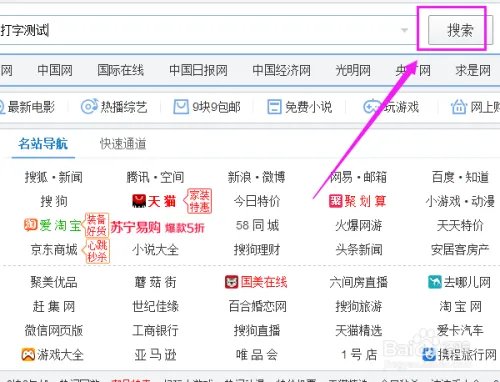Viewport: 500px width, 382px height.
Task: Open the 玩游戏 text link
Action: pos(401,107)
